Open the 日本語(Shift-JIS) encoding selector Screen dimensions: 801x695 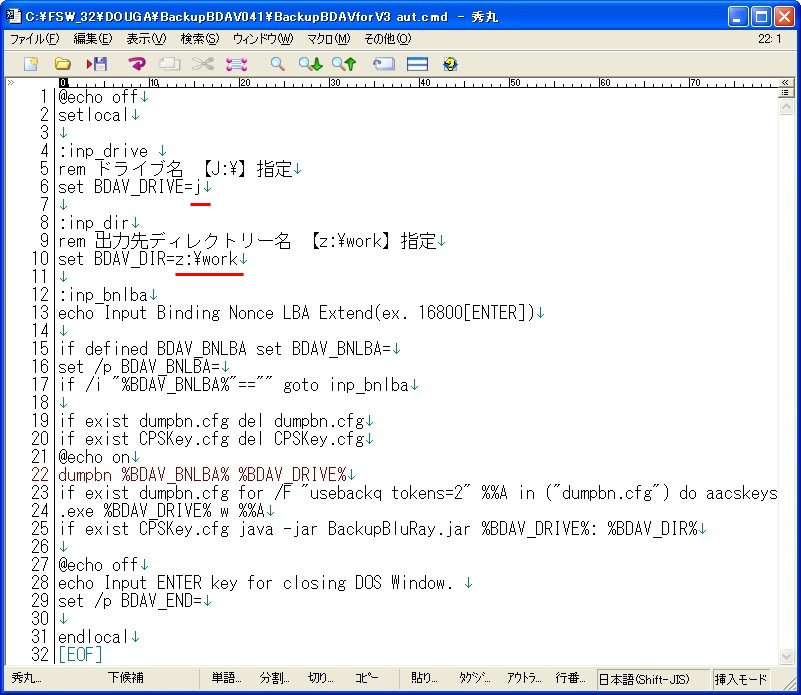coord(650,679)
